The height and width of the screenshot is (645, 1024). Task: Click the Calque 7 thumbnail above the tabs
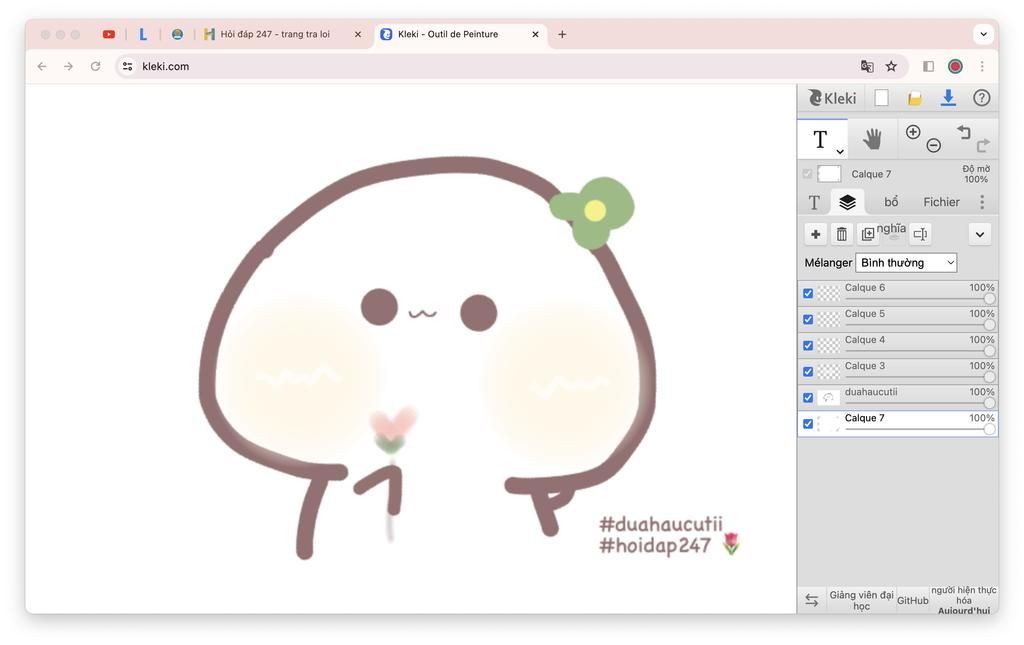tap(829, 174)
